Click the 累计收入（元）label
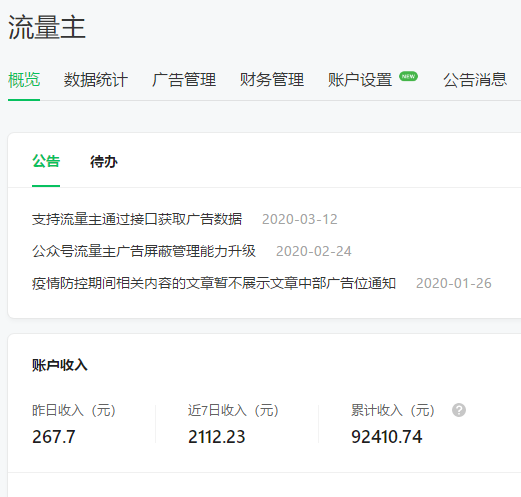 tap(393, 410)
